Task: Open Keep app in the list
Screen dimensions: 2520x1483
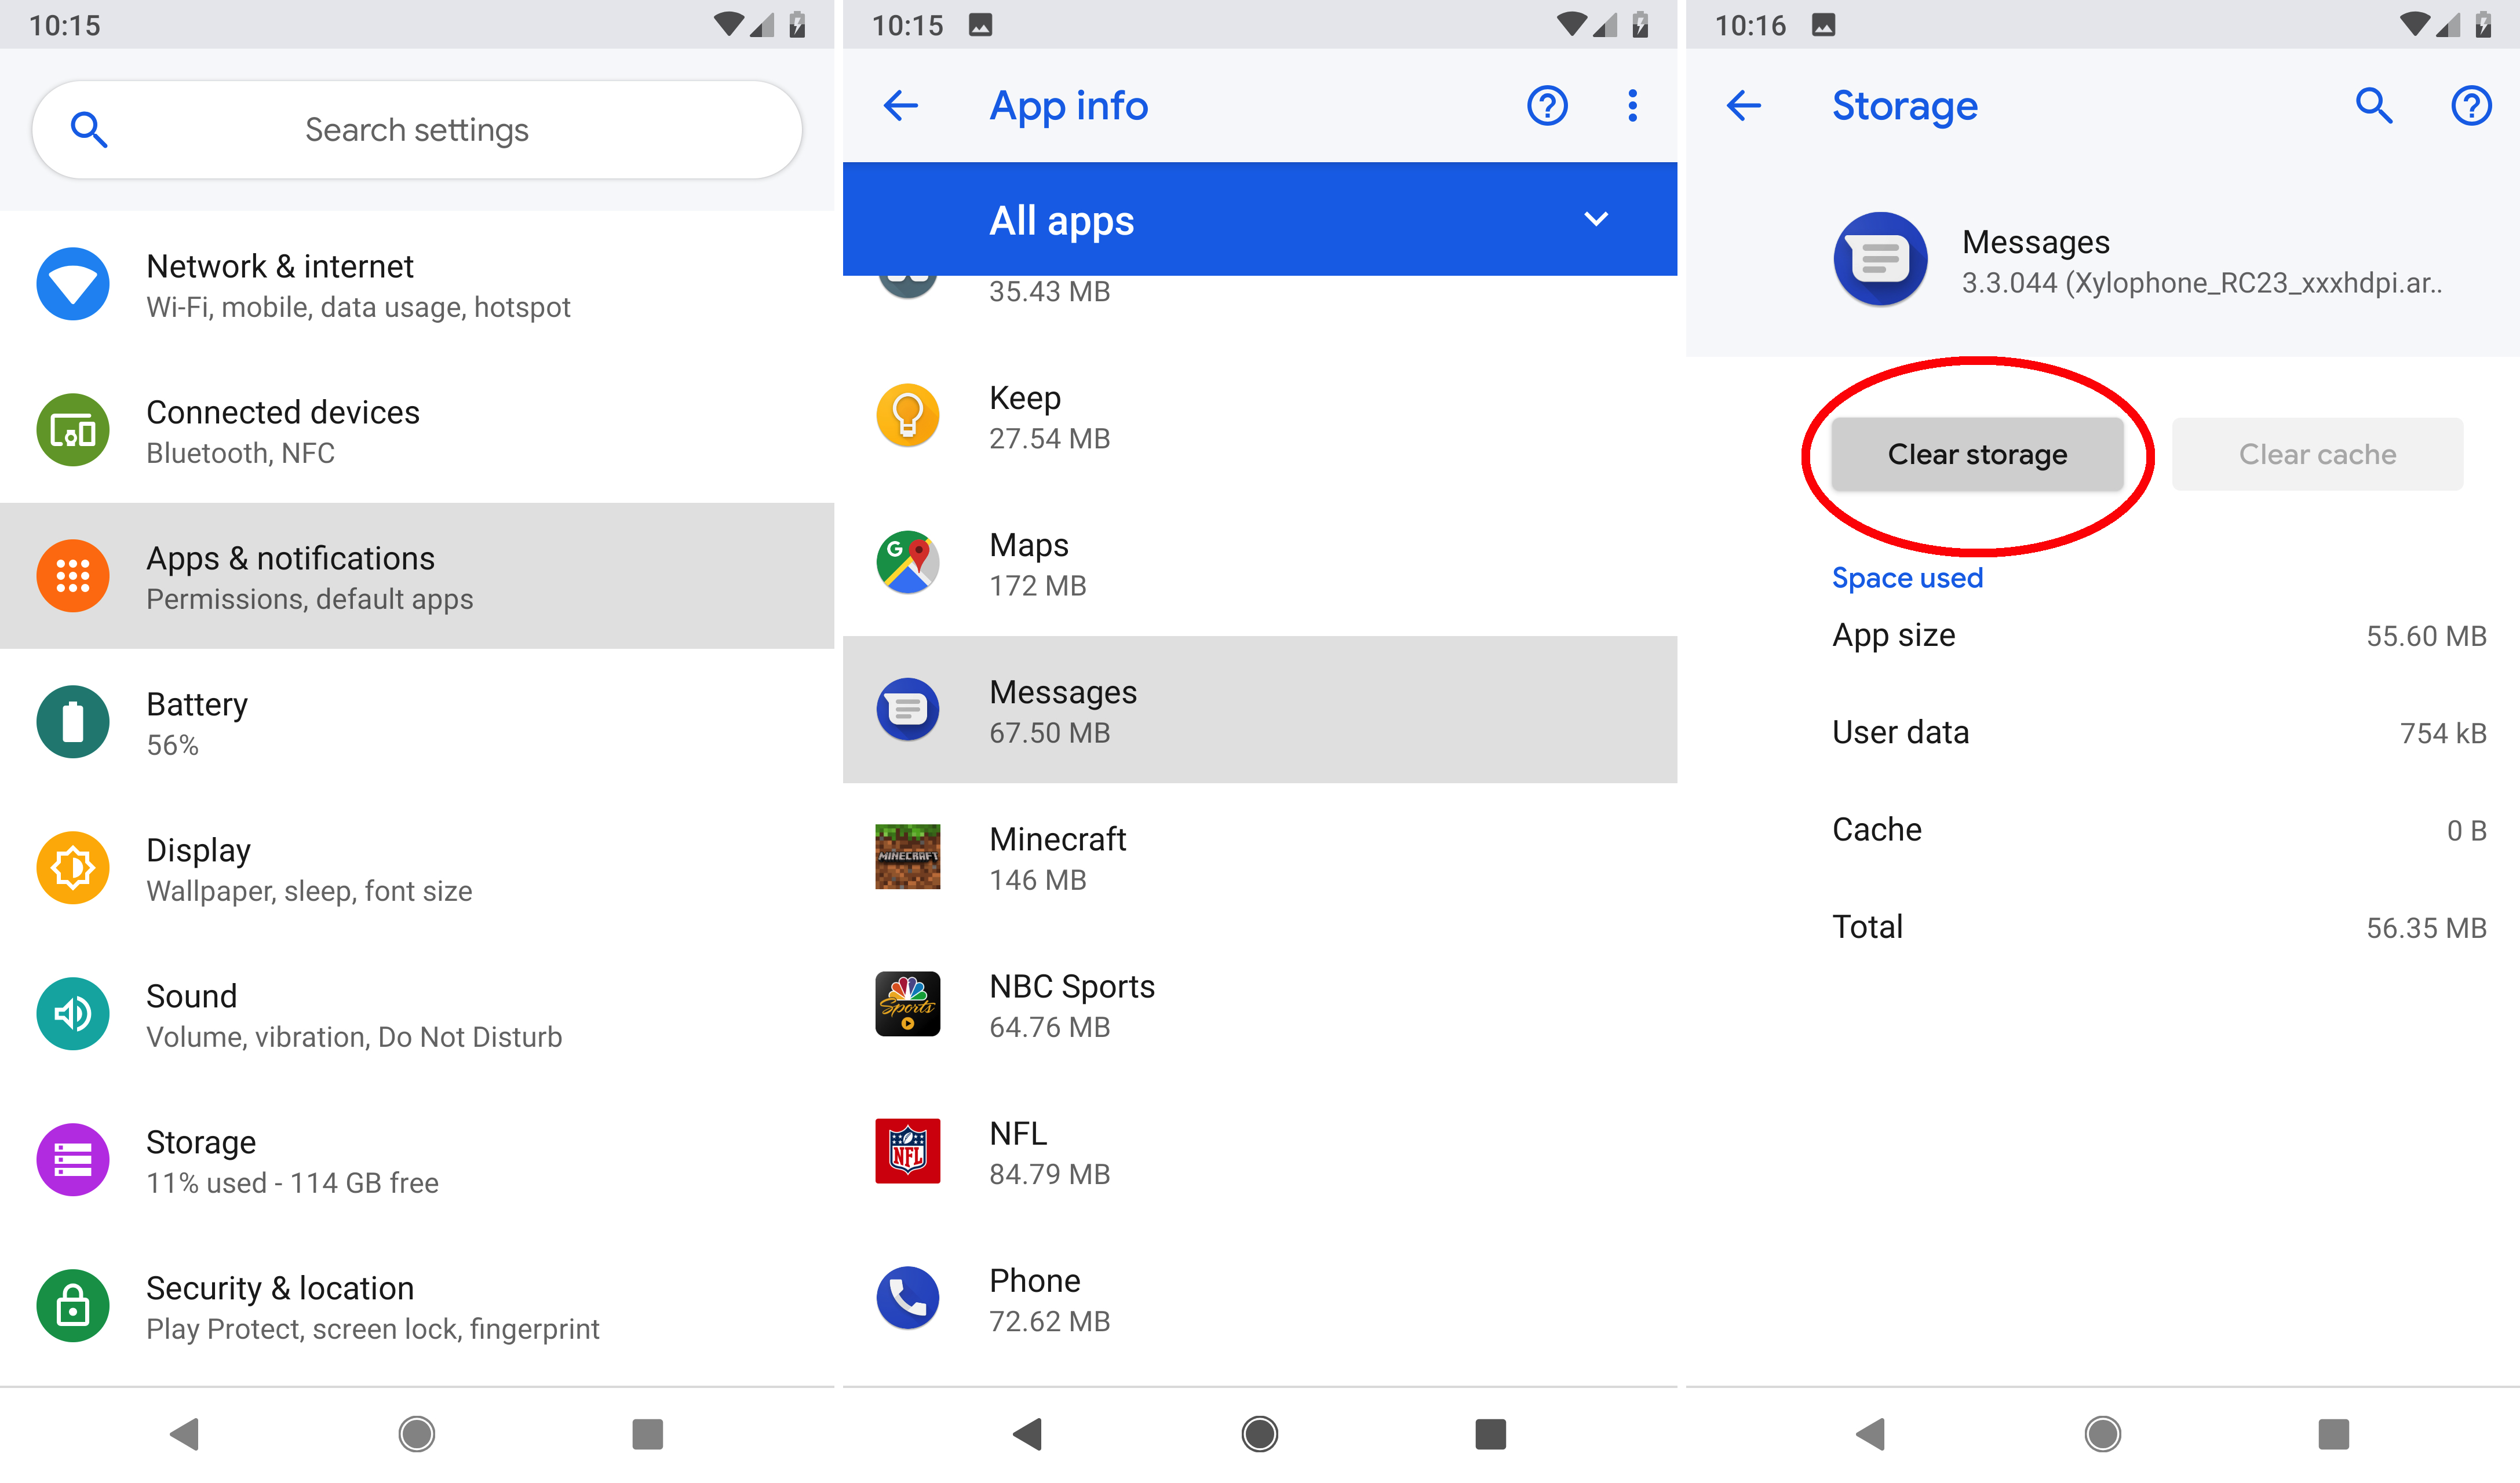Action: point(1260,417)
